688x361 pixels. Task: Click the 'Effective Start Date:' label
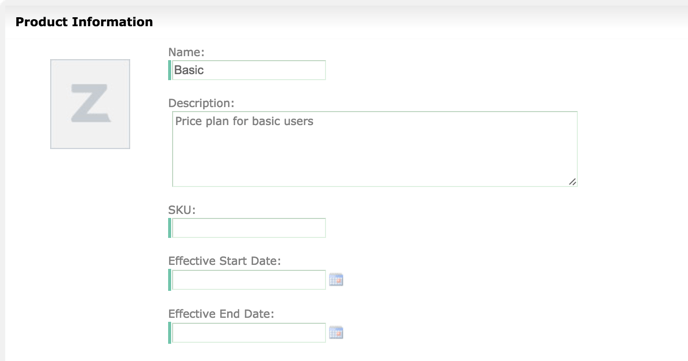224,261
